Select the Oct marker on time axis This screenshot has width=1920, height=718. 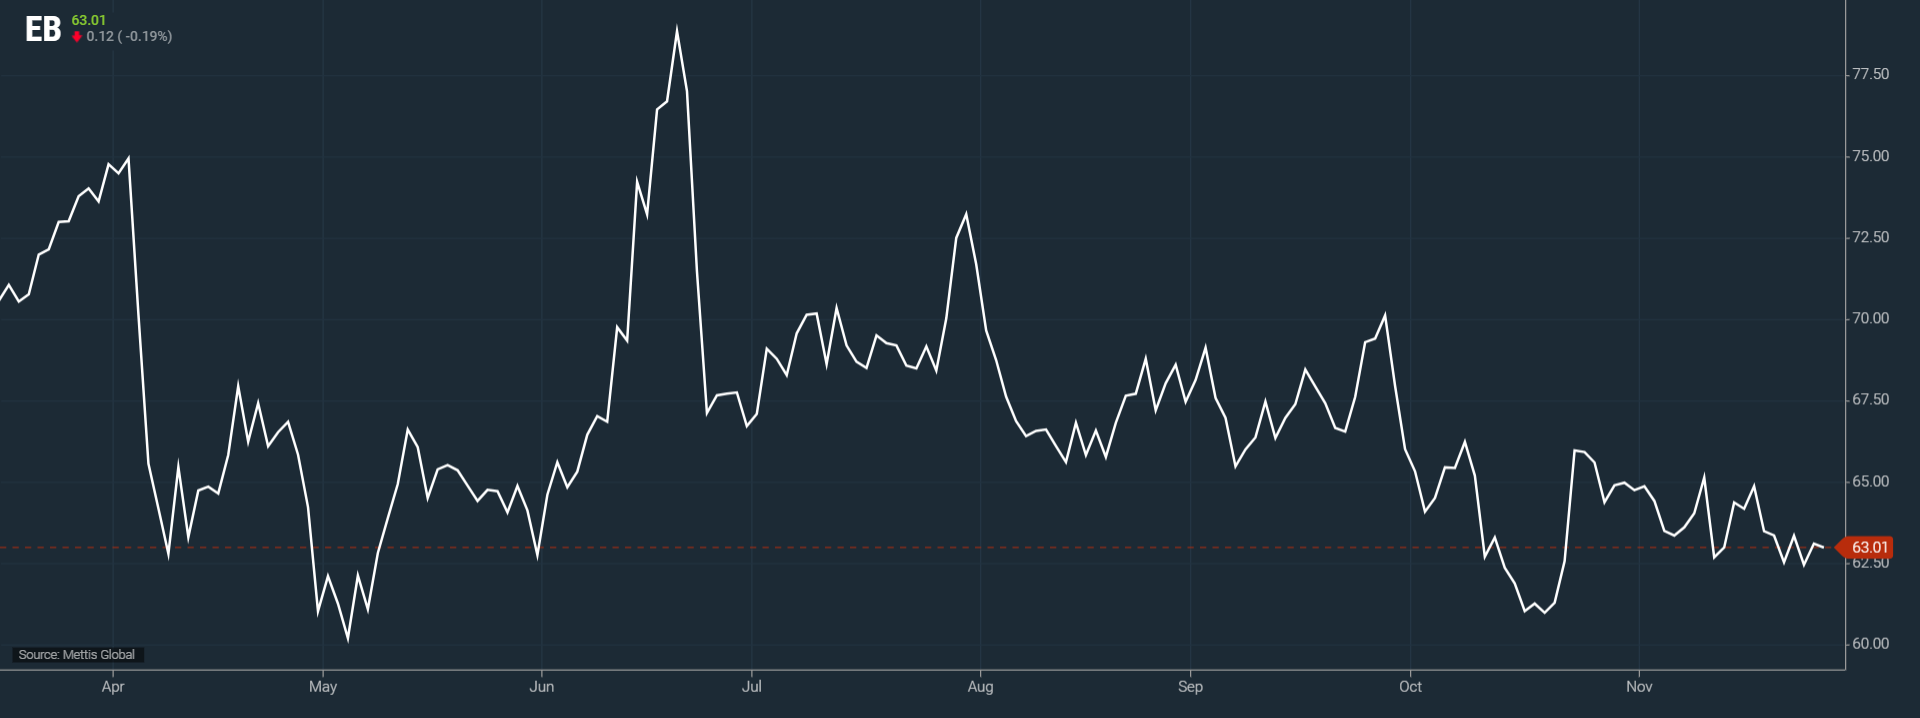(x=1410, y=687)
